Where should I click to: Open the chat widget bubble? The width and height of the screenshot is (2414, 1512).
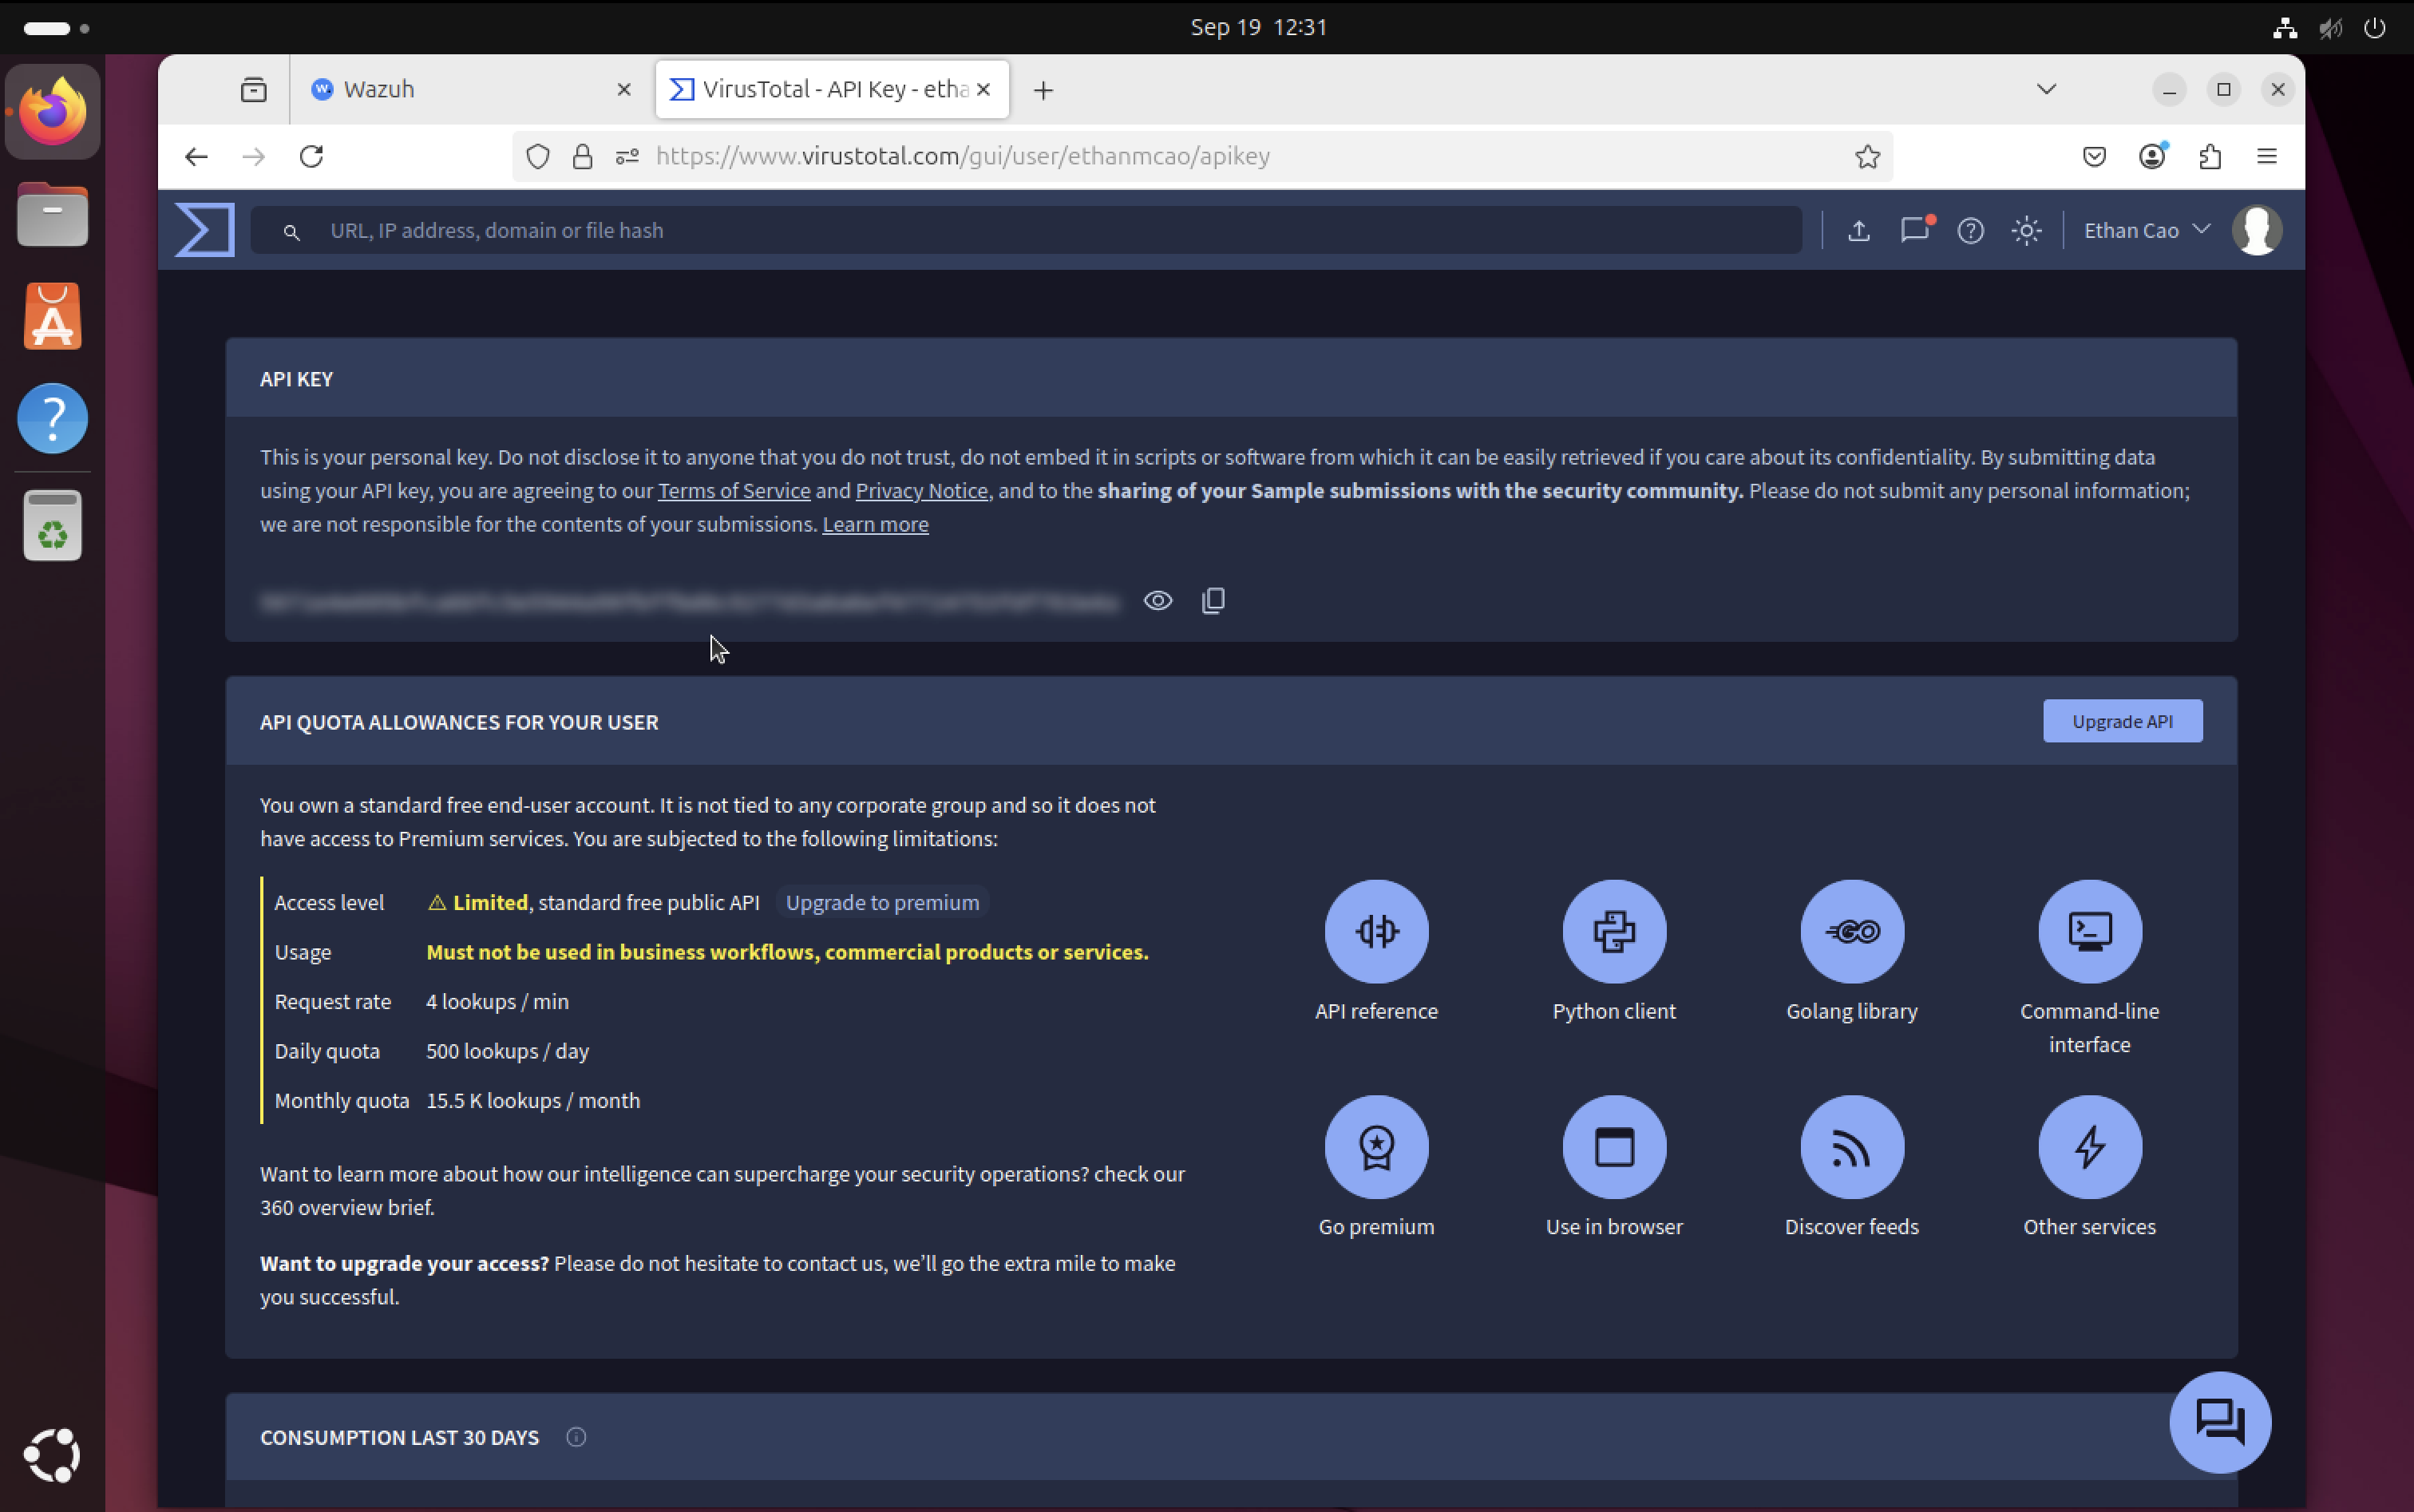(2219, 1421)
